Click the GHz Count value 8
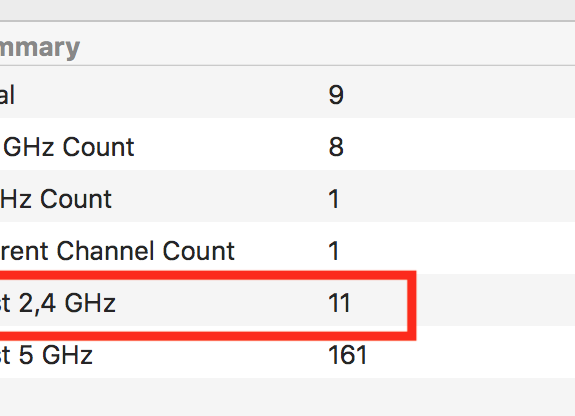The height and width of the screenshot is (416, 575). click(336, 147)
